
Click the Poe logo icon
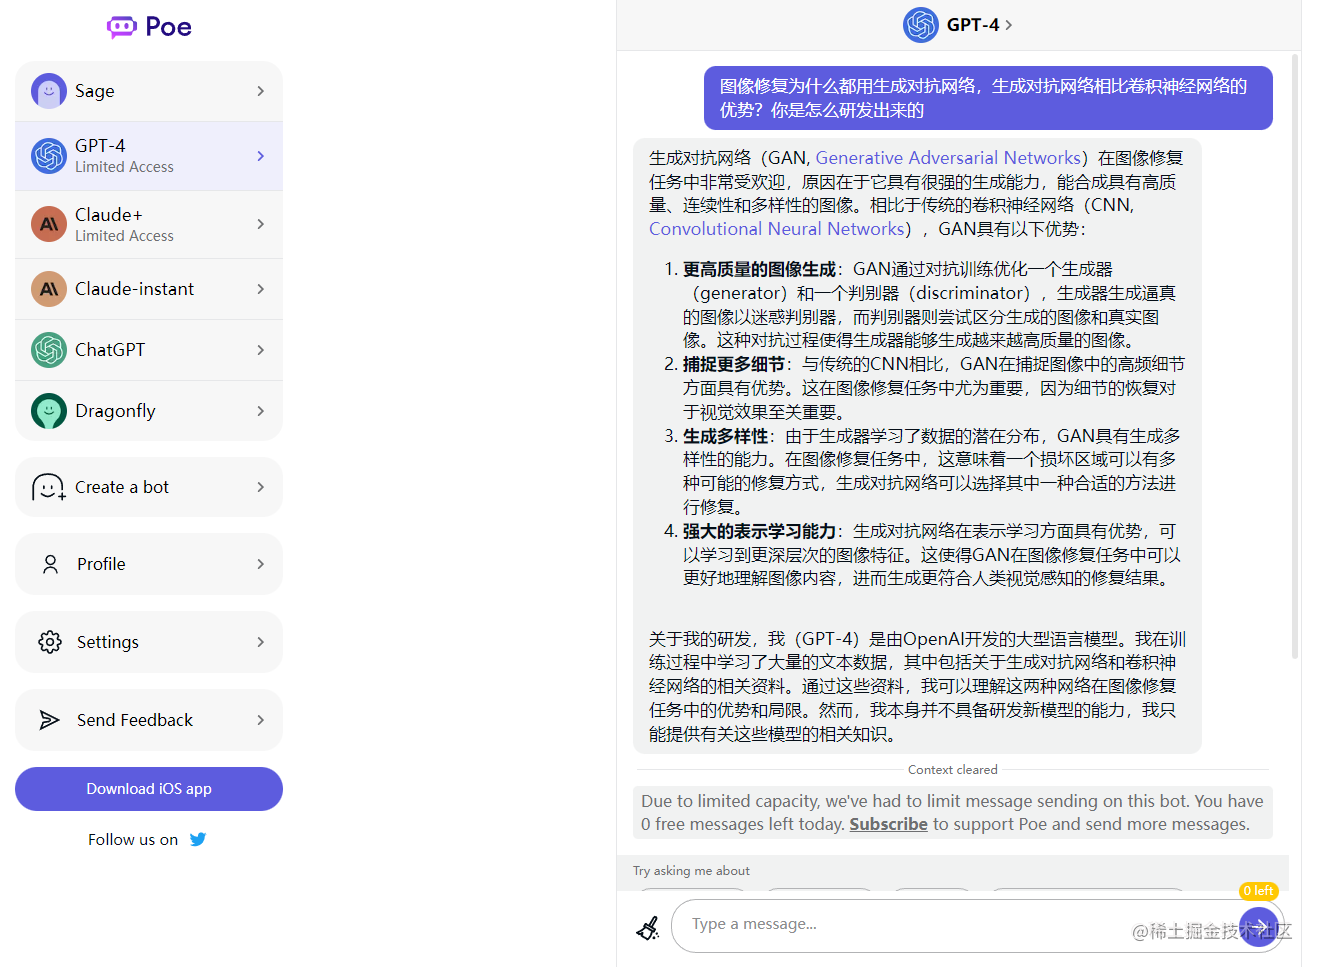point(122,27)
